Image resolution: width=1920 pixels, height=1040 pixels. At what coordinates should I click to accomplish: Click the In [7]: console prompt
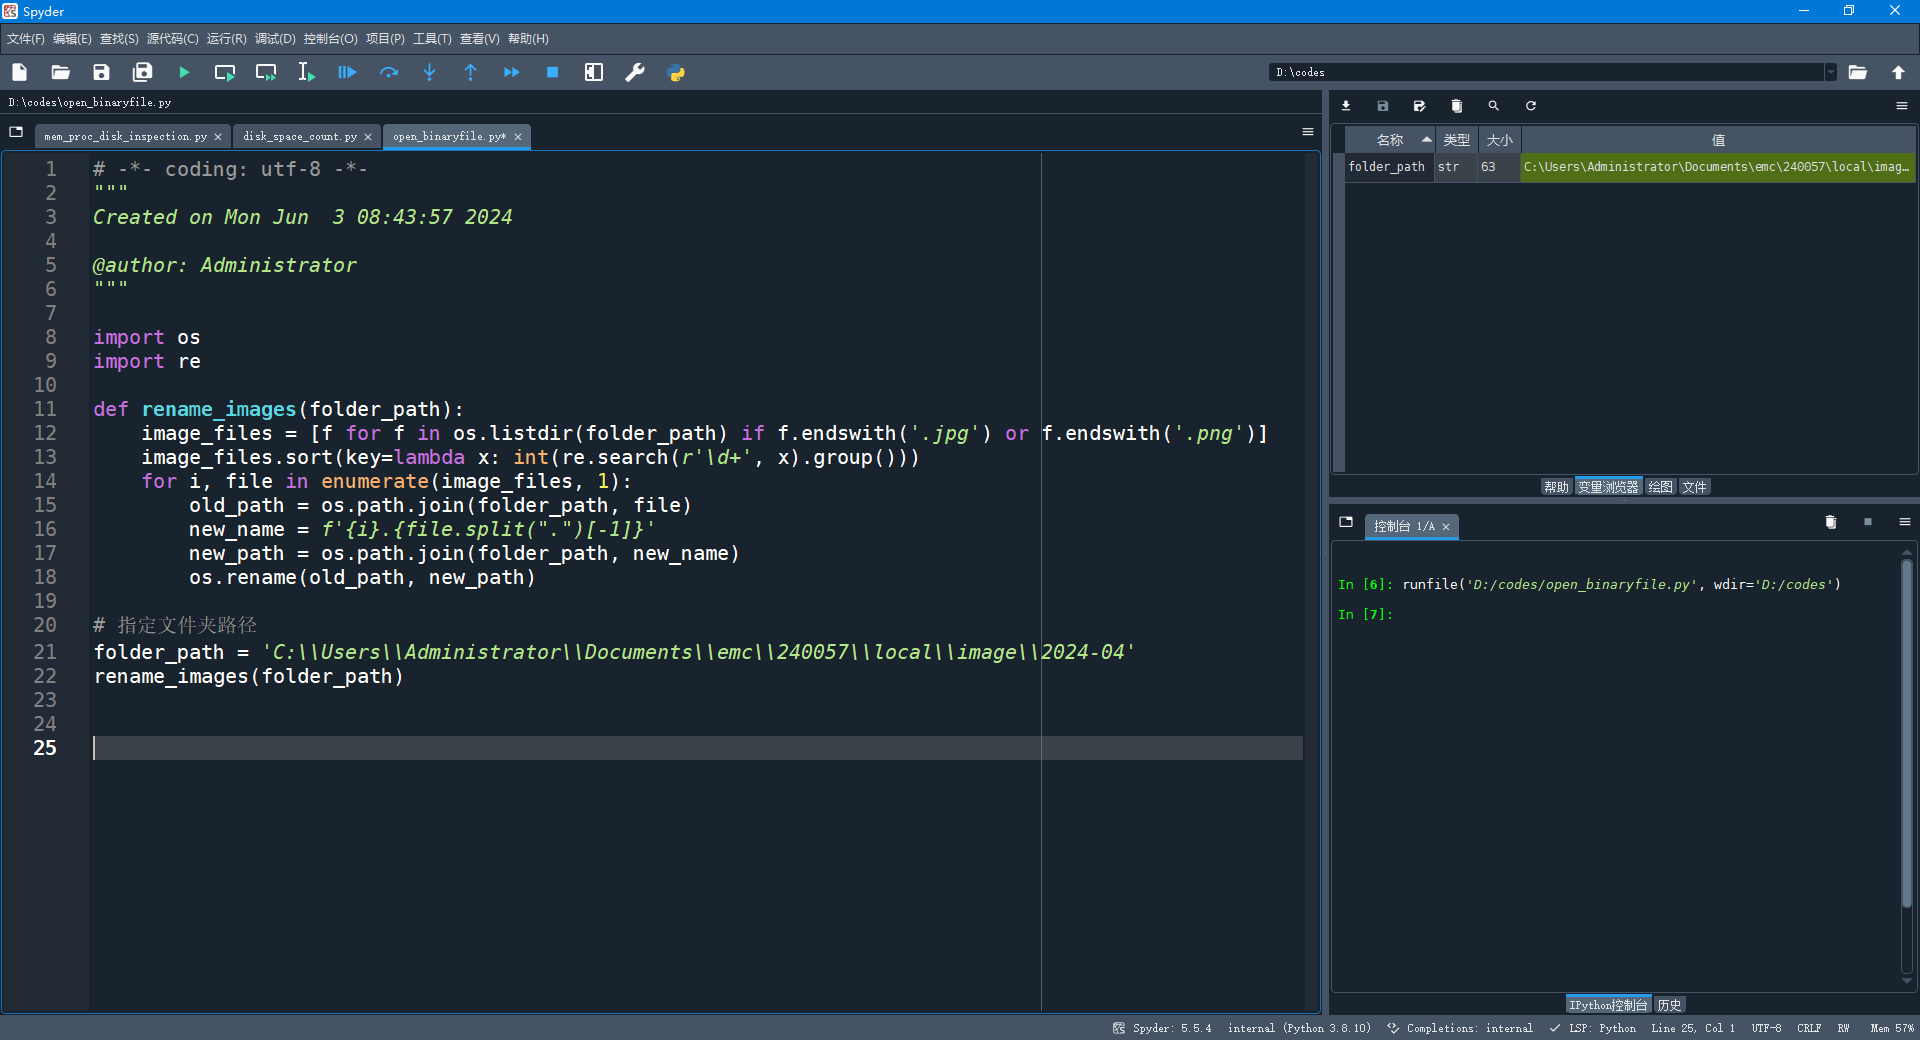point(1365,615)
